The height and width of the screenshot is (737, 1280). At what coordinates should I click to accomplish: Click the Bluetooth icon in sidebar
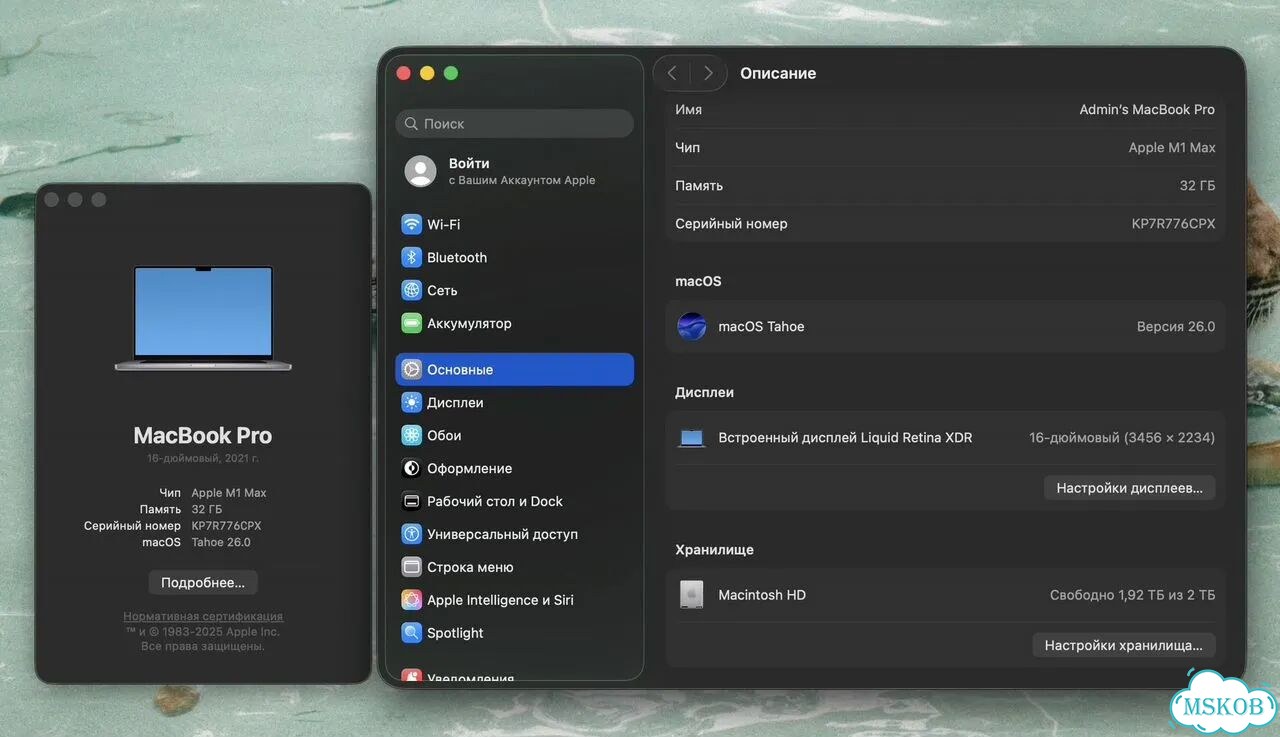(411, 257)
